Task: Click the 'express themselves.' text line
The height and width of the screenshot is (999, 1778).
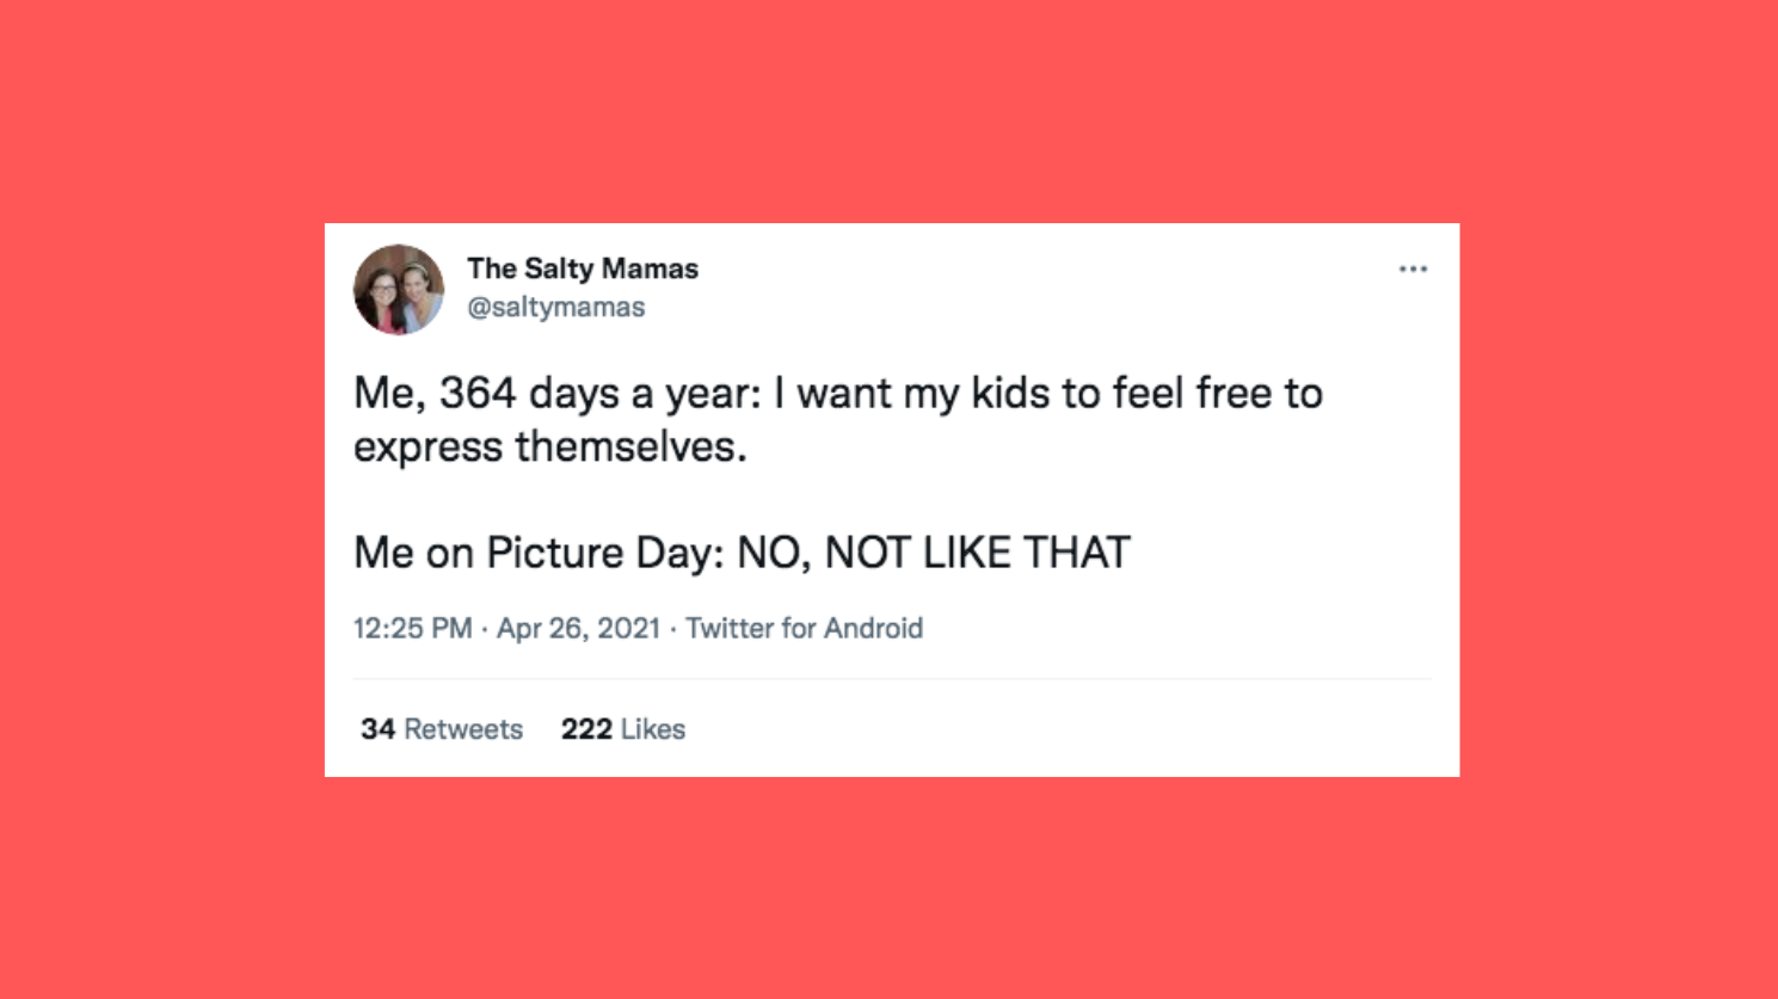Action: point(550,447)
